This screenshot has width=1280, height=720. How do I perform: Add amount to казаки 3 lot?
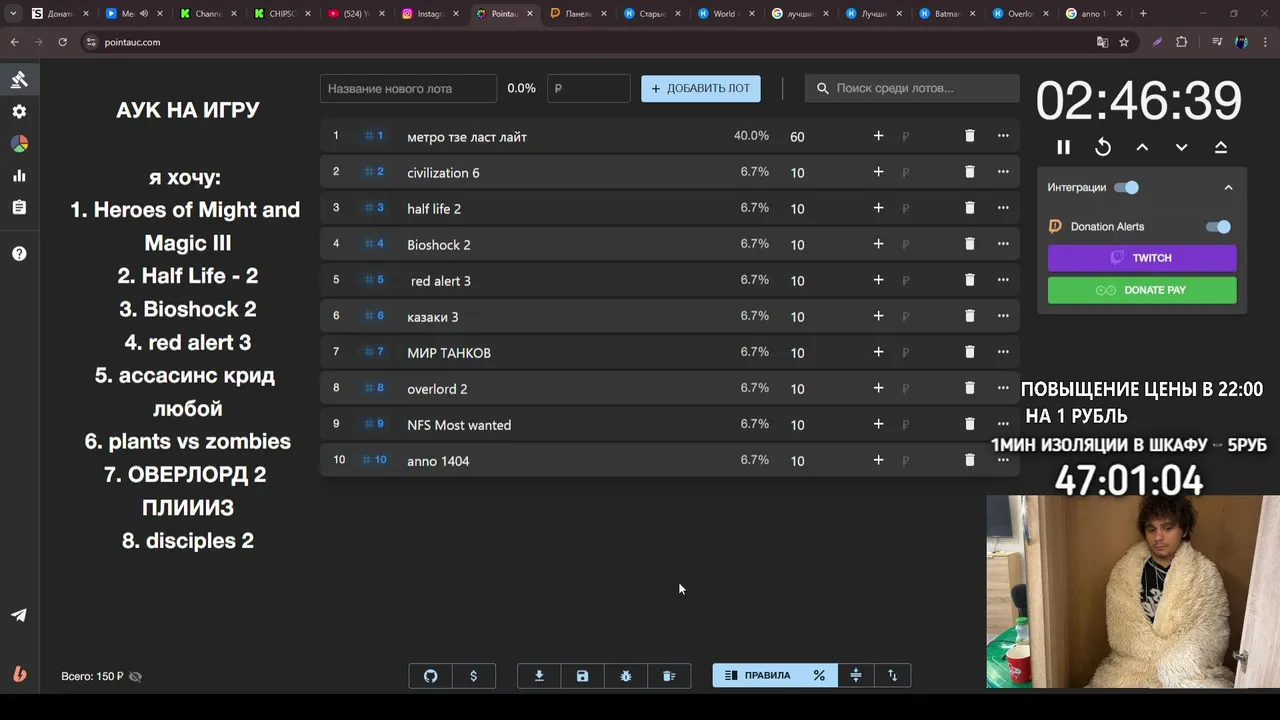click(x=878, y=316)
